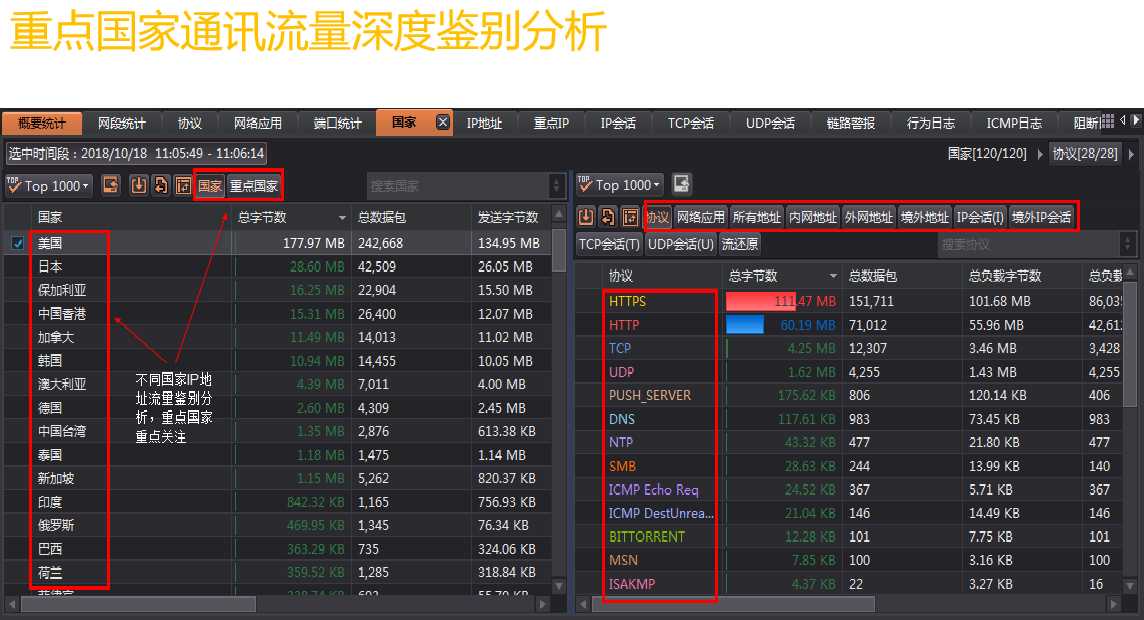Select the 俄罗斯 country row
The width and height of the screenshot is (1144, 620).
point(277,525)
